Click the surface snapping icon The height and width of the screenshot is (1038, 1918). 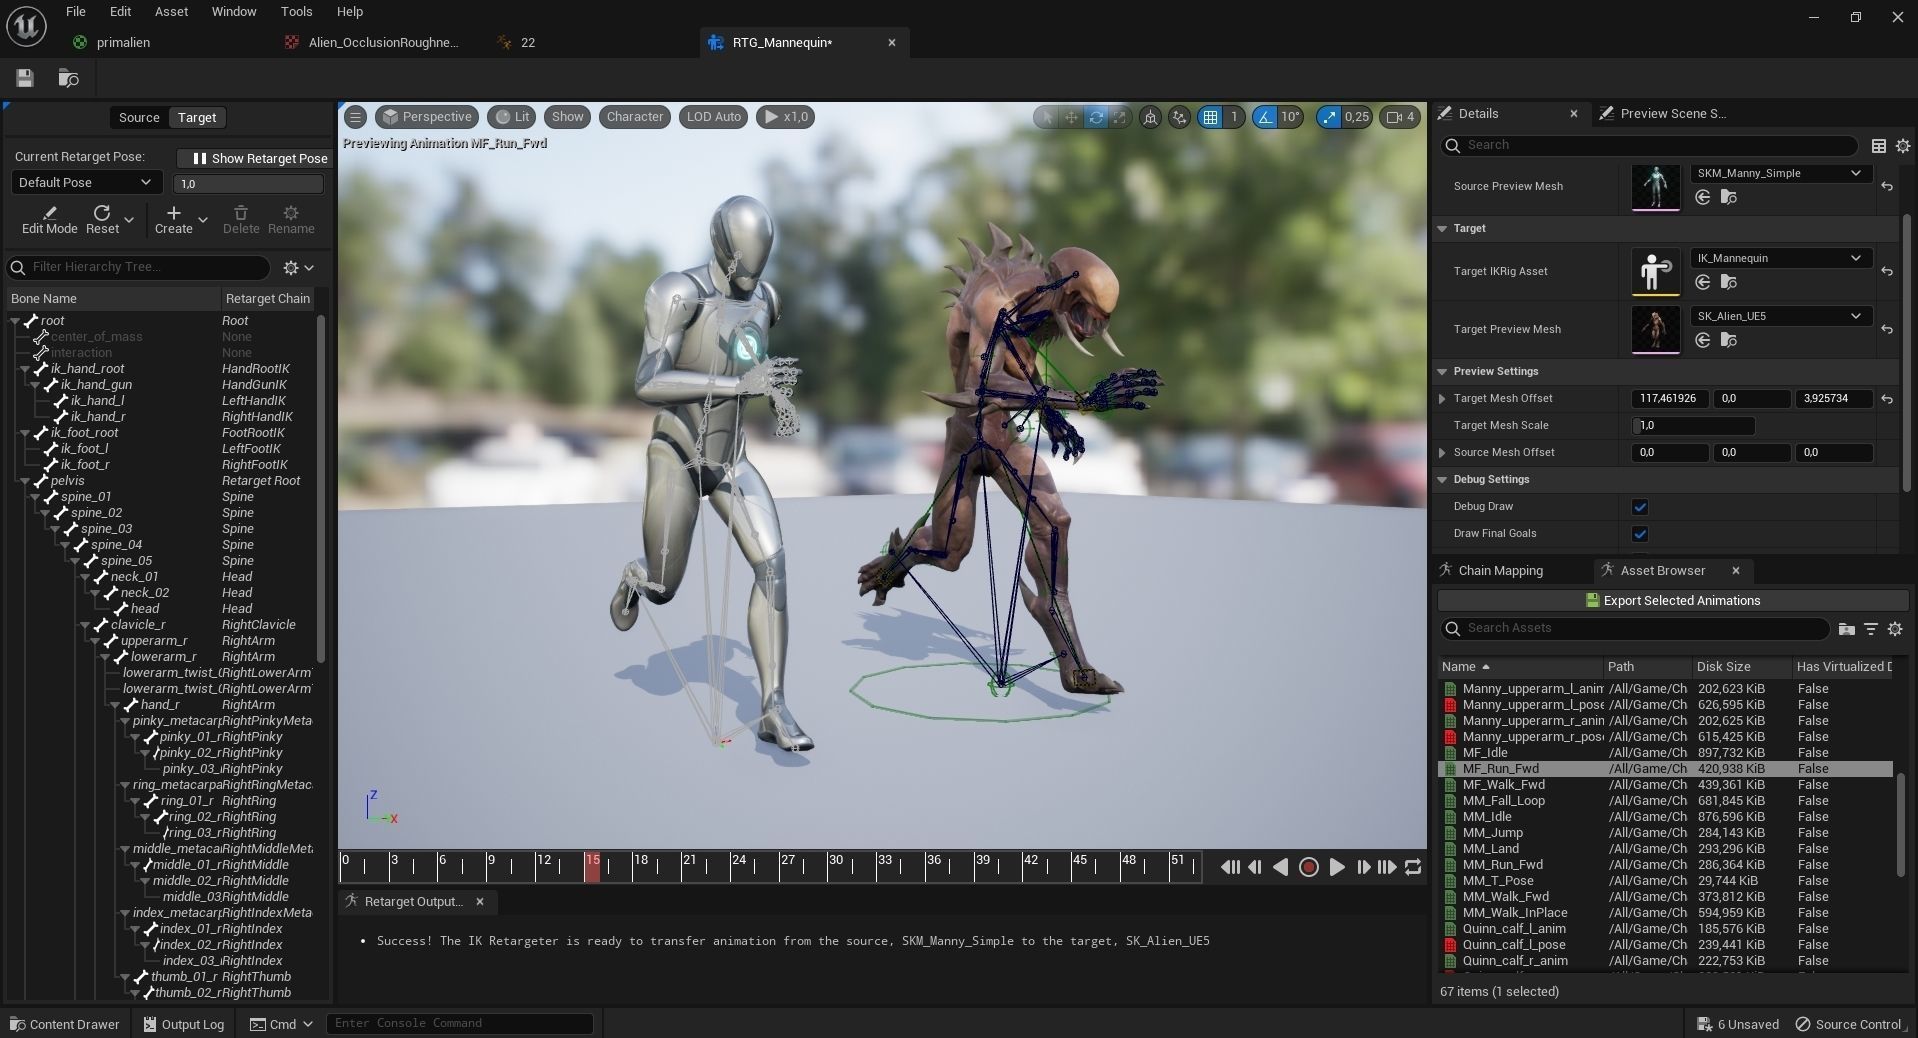(x=1180, y=117)
